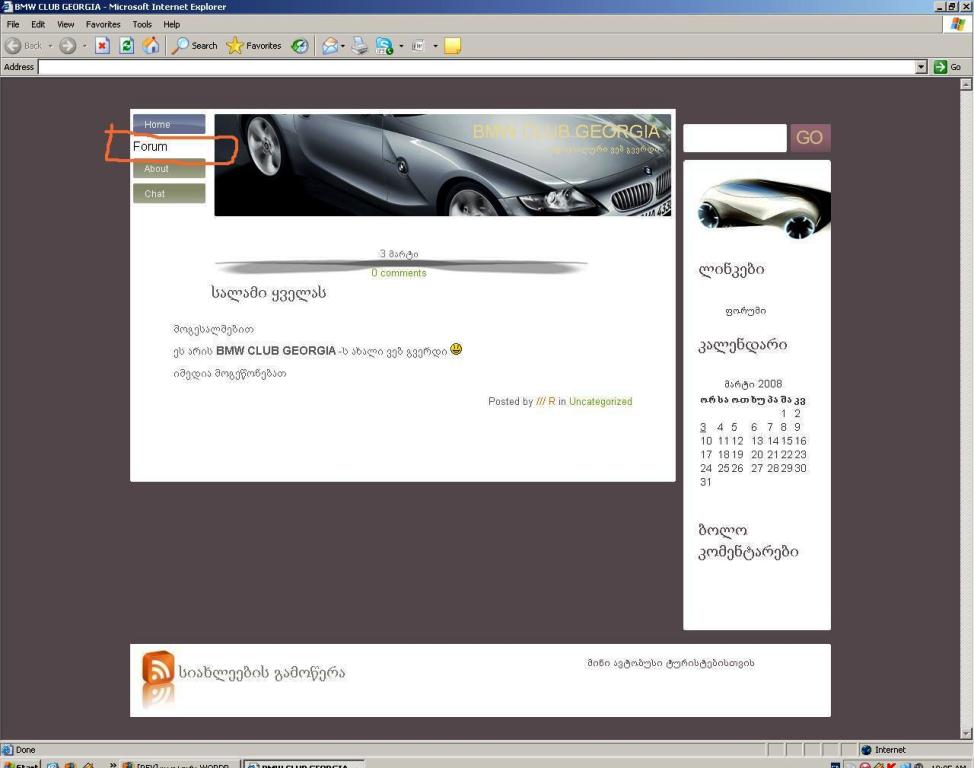974x768 pixels.
Task: Expand the Address bar dropdown
Action: click(x=921, y=67)
